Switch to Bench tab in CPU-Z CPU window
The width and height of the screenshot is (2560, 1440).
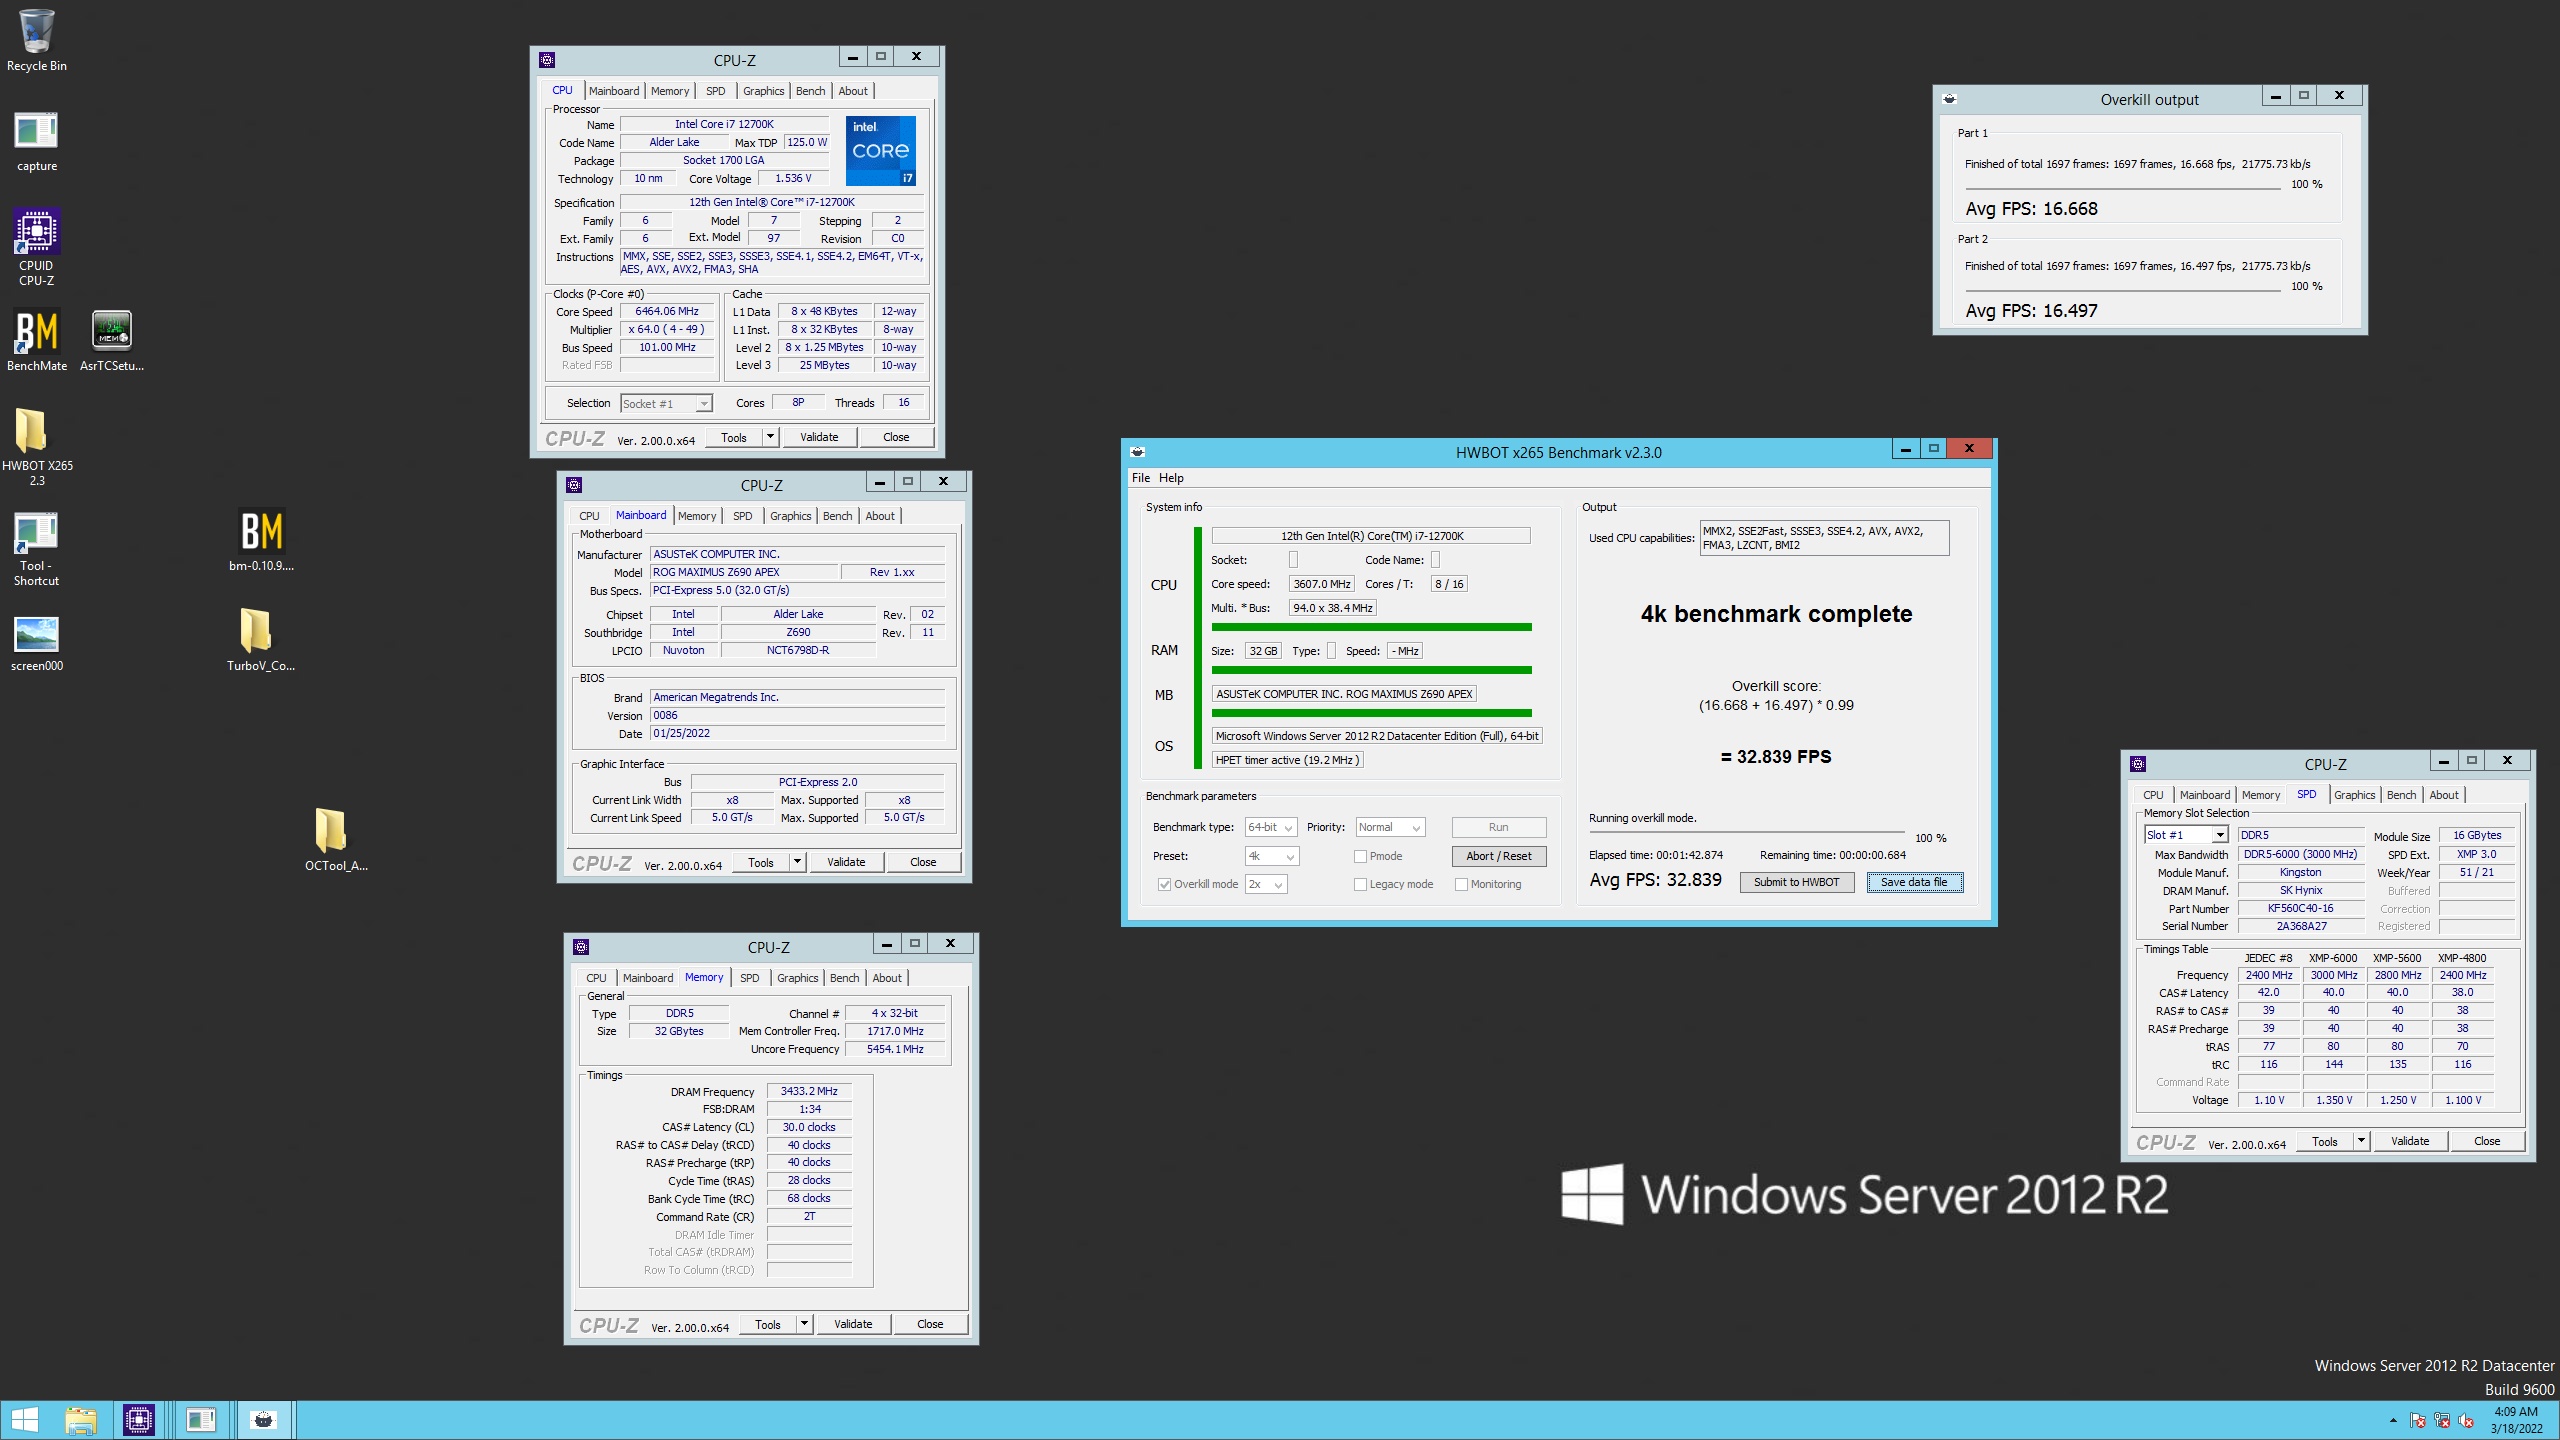point(810,91)
